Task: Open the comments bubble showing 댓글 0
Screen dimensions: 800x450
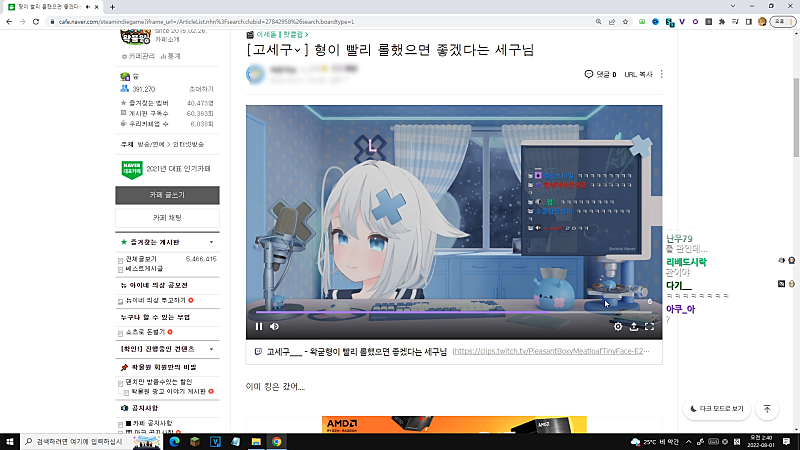Action: (600, 74)
